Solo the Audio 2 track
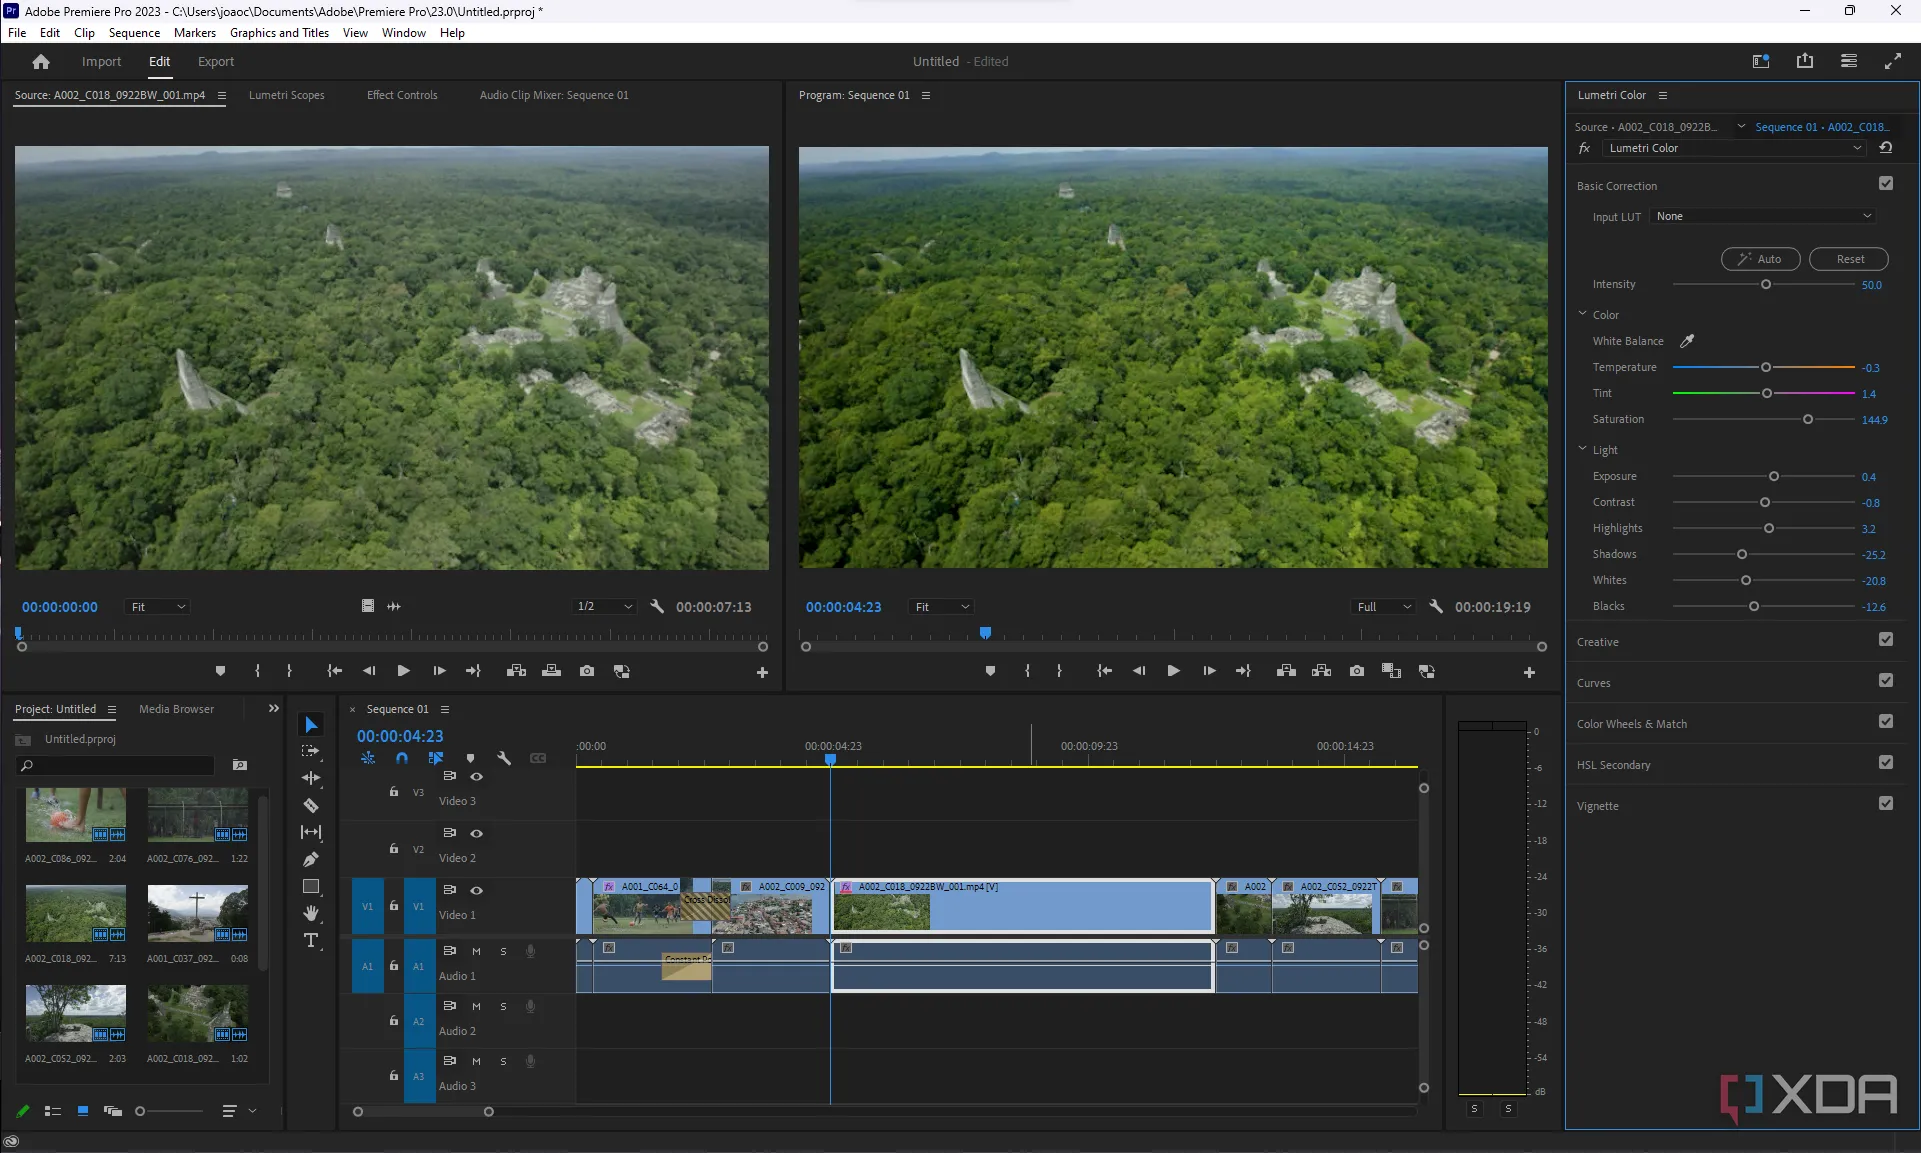Viewport: 1921px width, 1153px height. pos(503,1006)
